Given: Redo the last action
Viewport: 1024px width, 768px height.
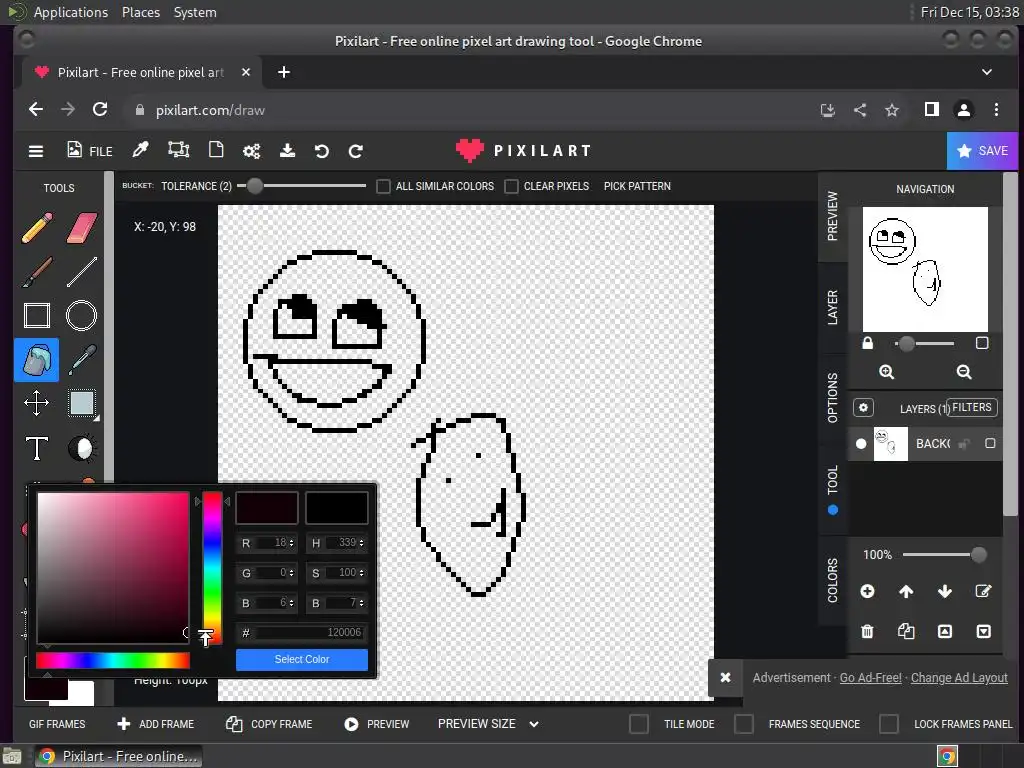Looking at the screenshot, I should point(355,152).
